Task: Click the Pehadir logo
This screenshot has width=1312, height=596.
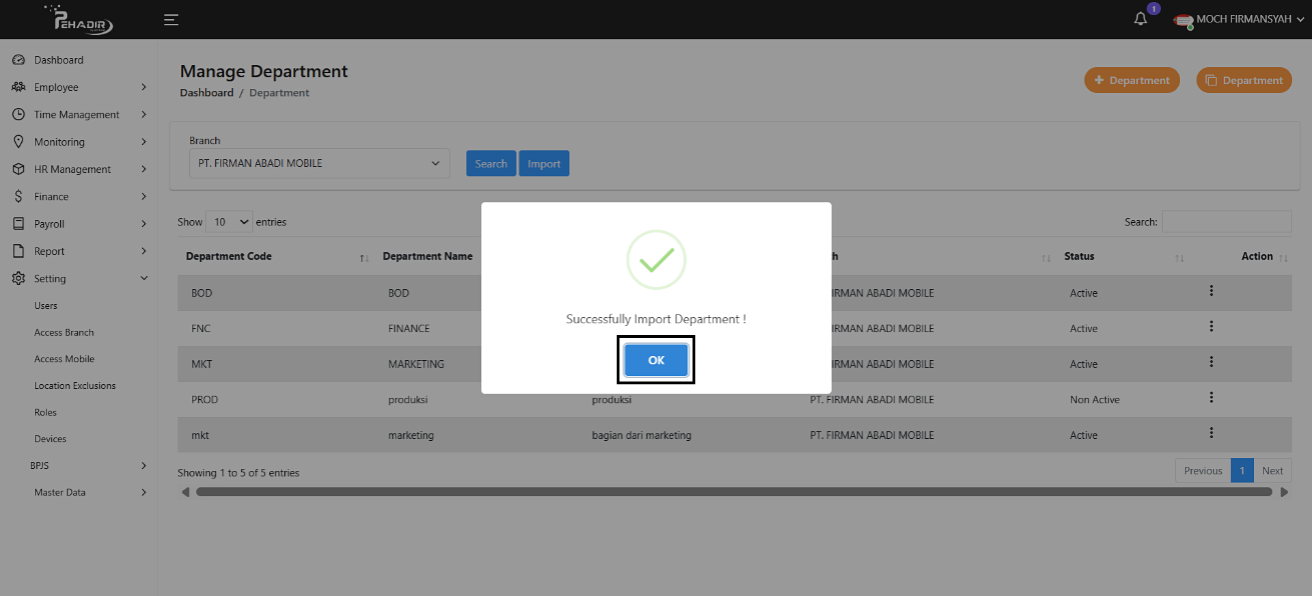Action: coord(78,19)
